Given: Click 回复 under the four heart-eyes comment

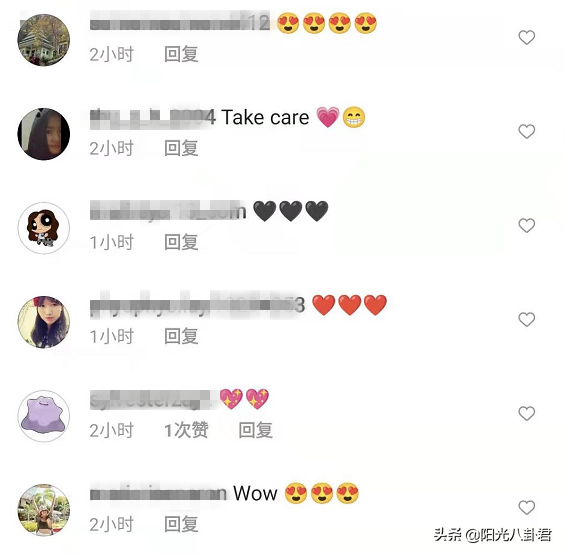Looking at the screenshot, I should point(181,54).
